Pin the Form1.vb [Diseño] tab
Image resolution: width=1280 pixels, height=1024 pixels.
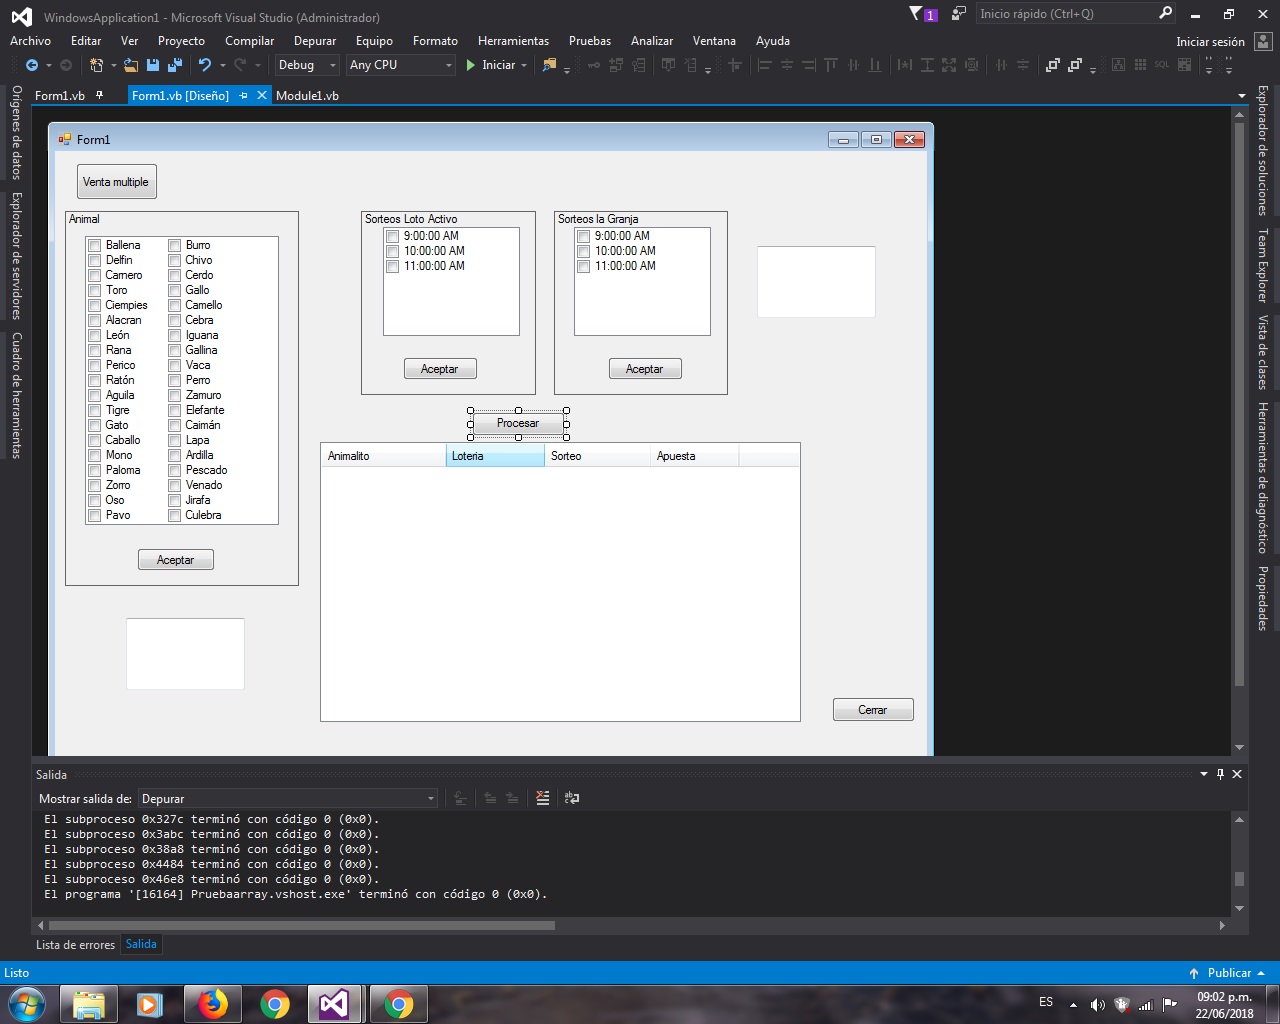click(243, 95)
